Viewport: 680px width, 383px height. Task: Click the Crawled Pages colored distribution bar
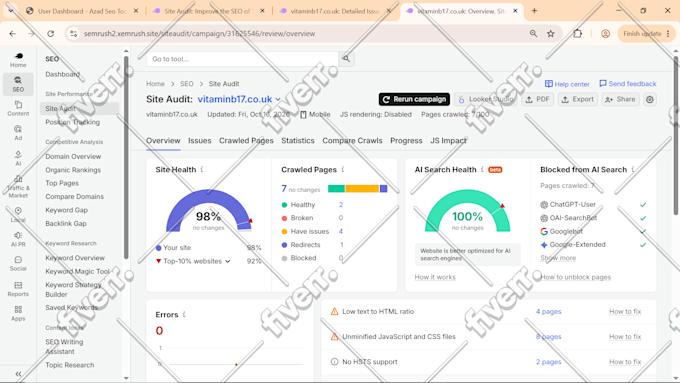click(x=357, y=188)
